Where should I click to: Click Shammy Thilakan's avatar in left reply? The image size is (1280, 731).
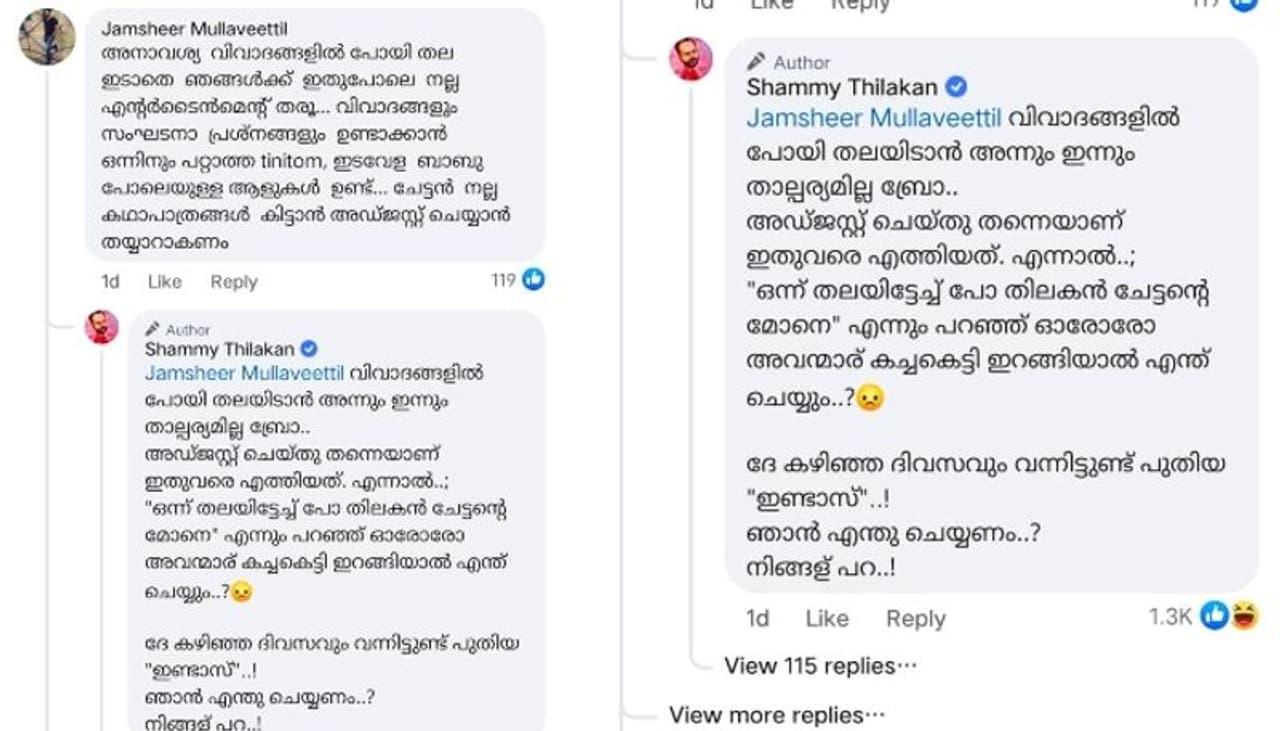(101, 327)
